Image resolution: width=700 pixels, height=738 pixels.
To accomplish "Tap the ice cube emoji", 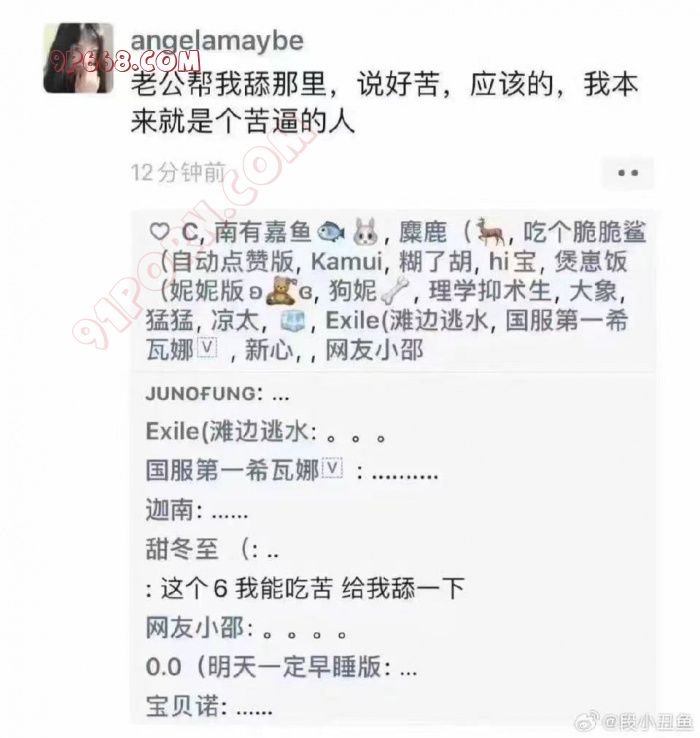I will click(x=293, y=321).
